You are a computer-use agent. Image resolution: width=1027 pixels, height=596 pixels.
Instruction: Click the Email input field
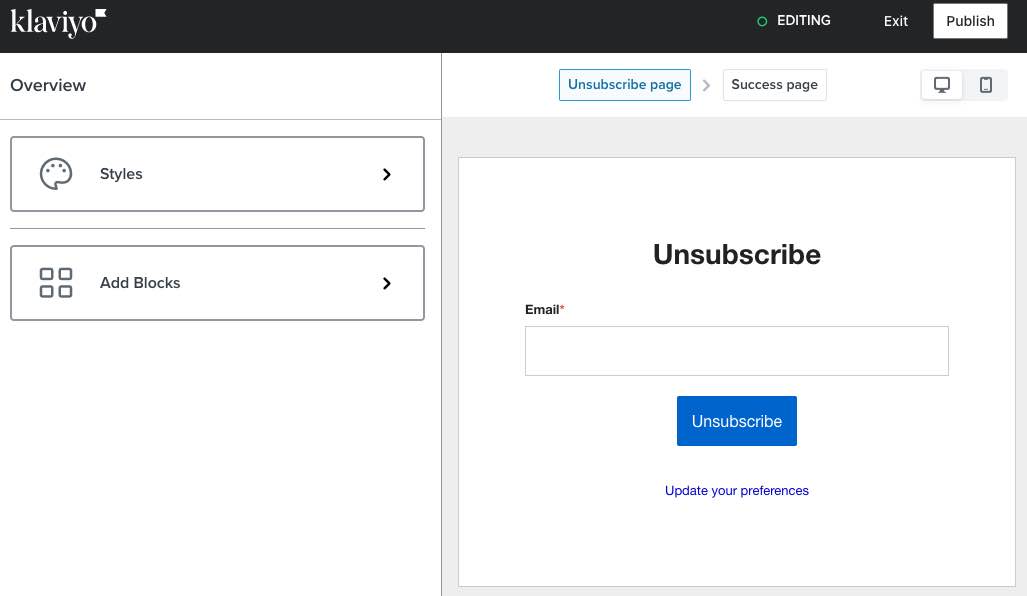[736, 351]
